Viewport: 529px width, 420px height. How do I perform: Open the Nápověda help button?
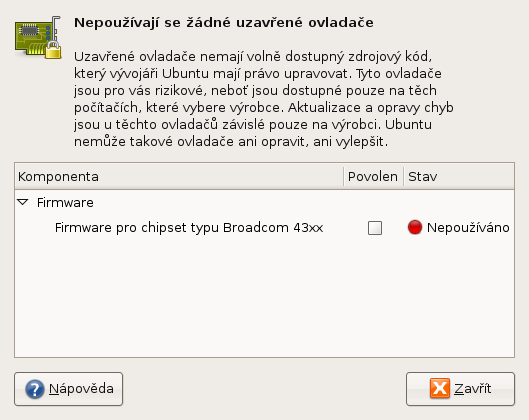click(x=68, y=389)
